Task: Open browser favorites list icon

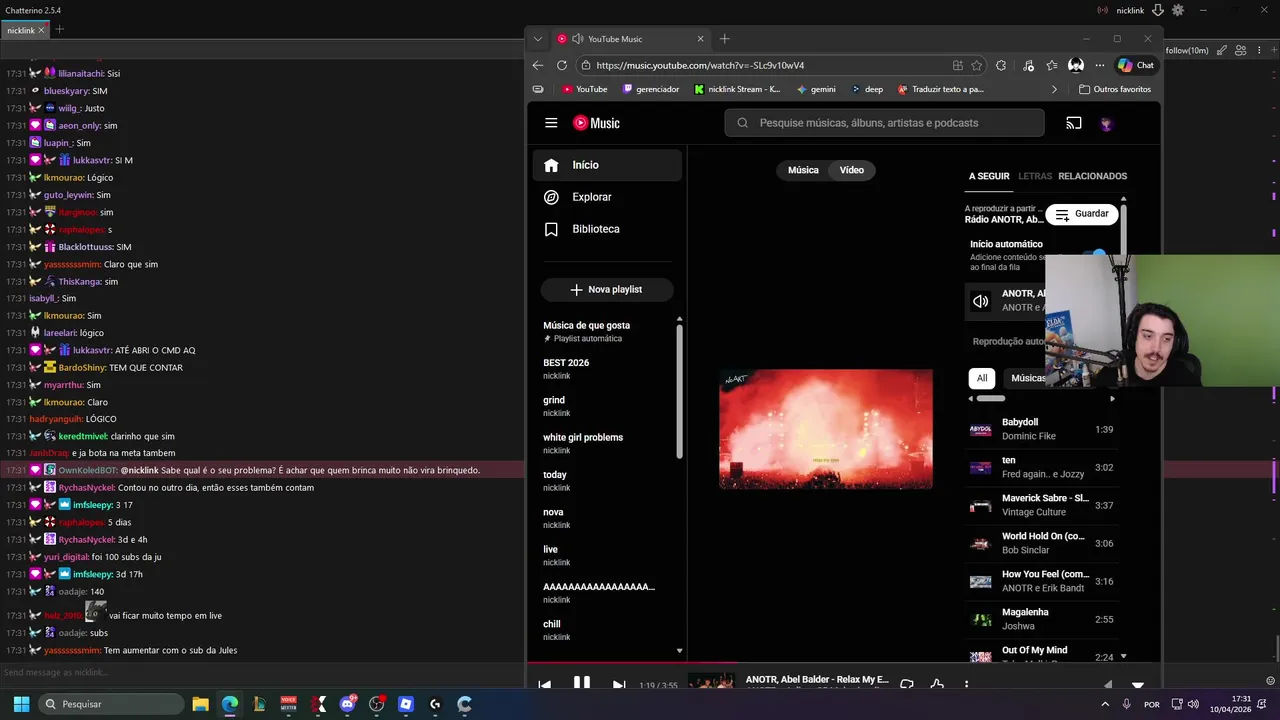Action: pyautogui.click(x=1052, y=65)
